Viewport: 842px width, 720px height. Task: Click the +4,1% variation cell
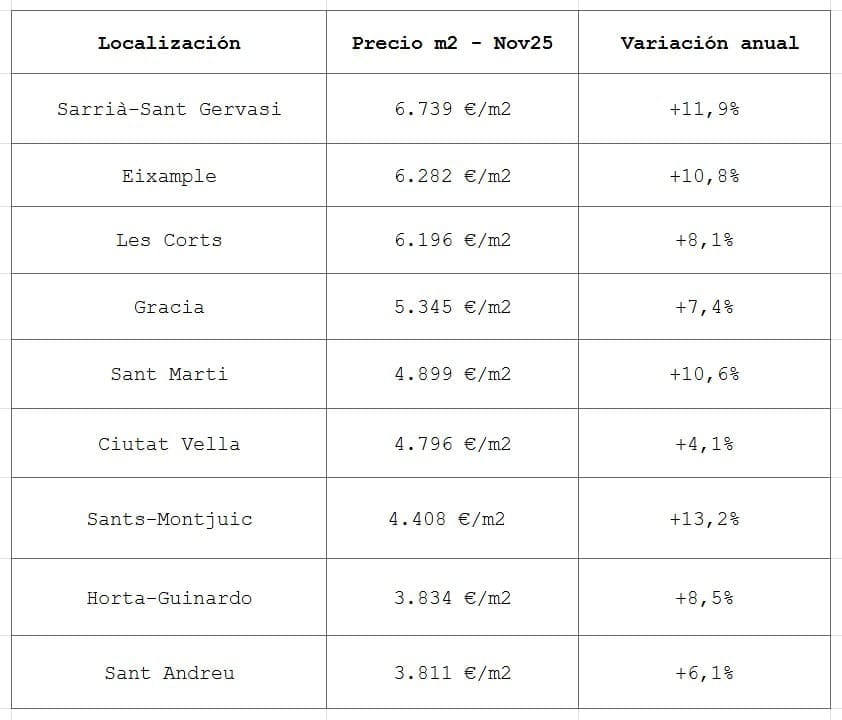pos(704,444)
